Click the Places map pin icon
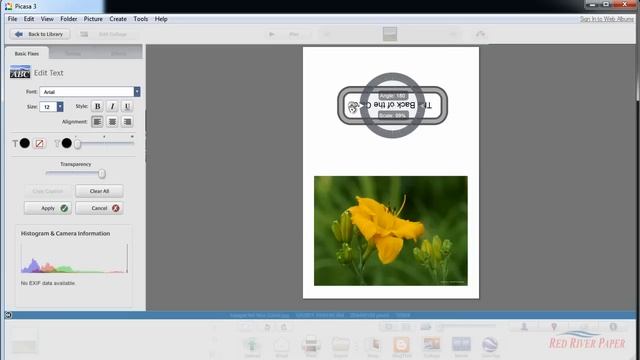Image resolution: width=640 pixels, height=360 pixels. pyautogui.click(x=554, y=327)
